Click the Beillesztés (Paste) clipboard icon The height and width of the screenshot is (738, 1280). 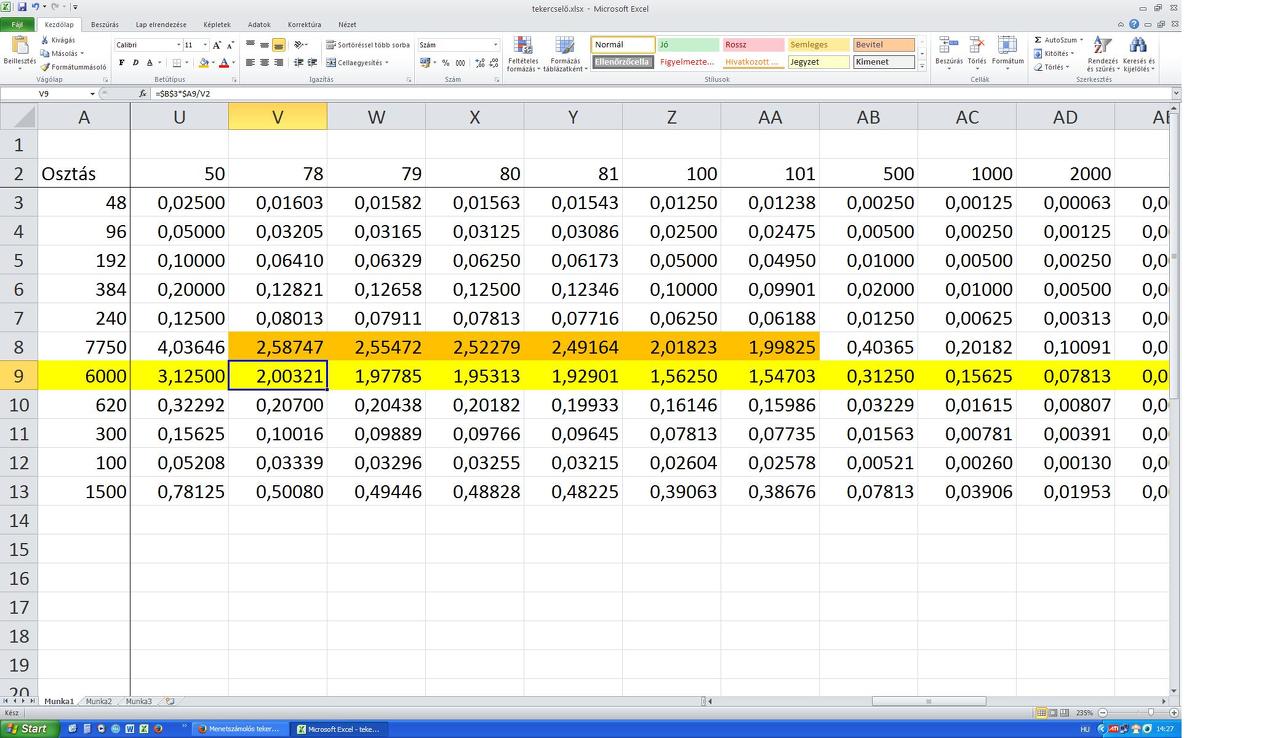[20, 45]
